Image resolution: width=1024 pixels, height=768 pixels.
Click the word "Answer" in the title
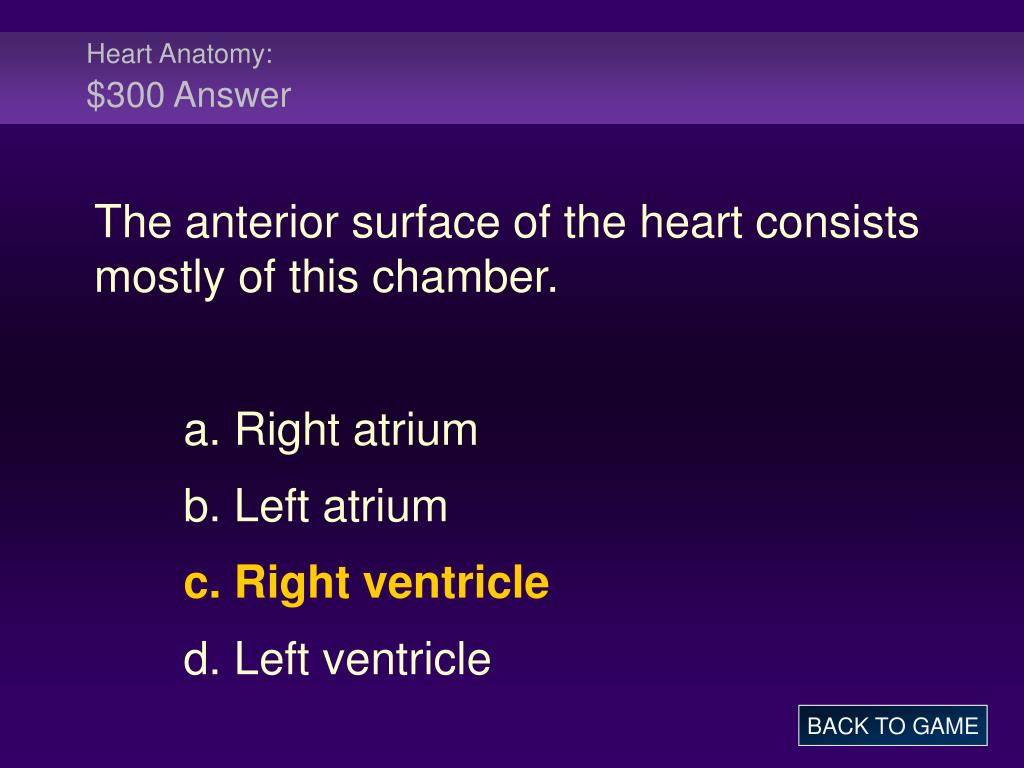pyautogui.click(x=232, y=95)
